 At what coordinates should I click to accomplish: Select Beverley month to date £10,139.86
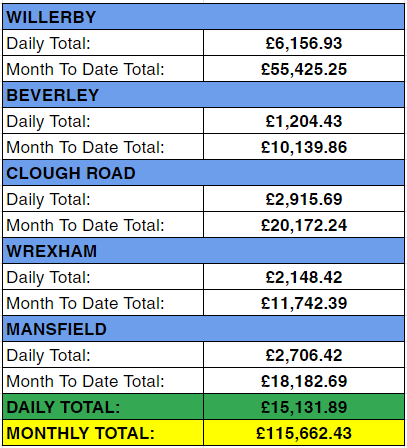coord(304,147)
